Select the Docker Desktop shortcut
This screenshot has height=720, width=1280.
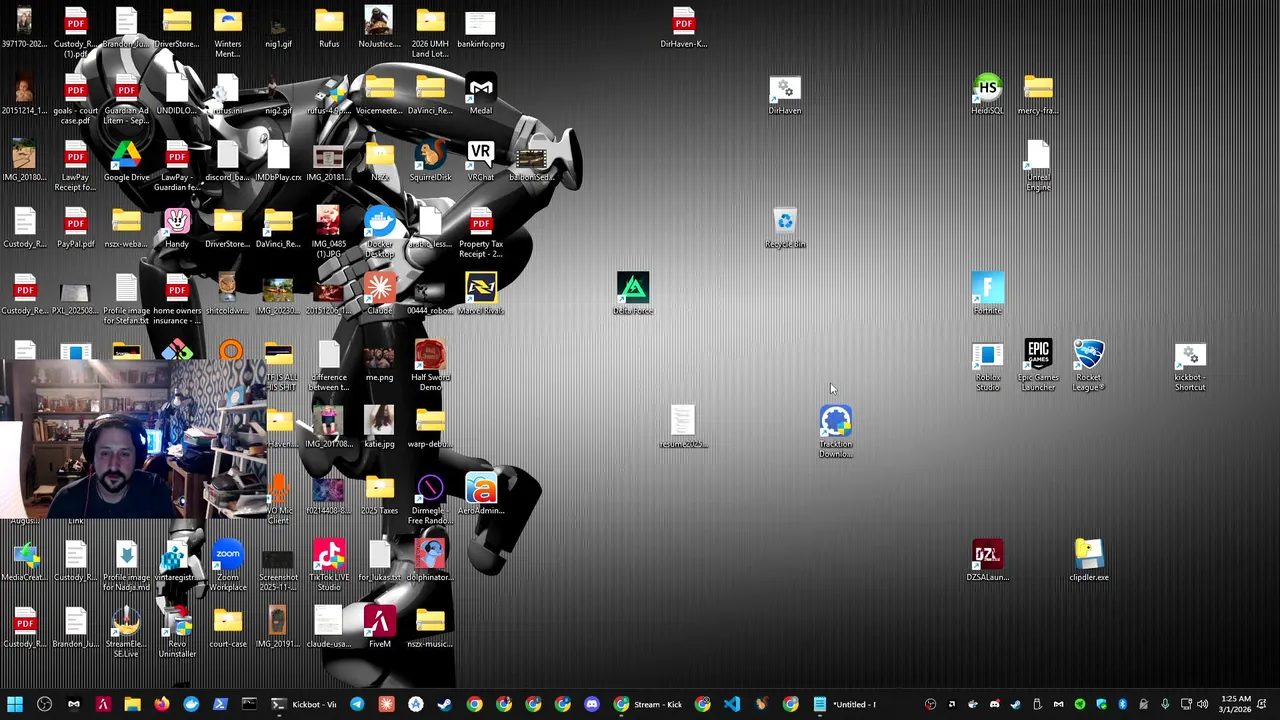(x=379, y=233)
